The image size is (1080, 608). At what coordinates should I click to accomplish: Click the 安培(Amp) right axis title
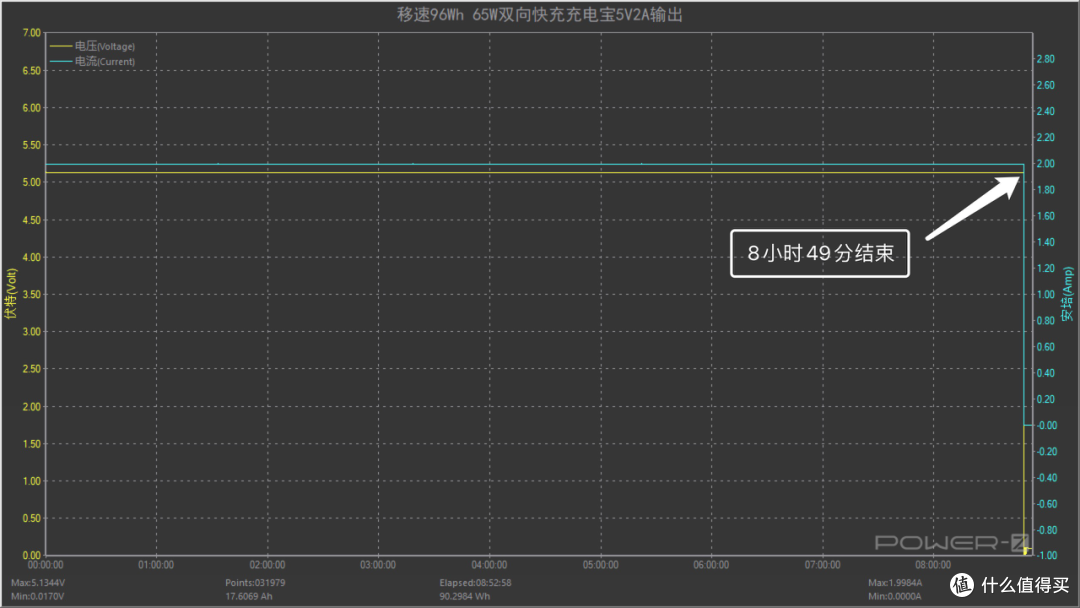coord(1067,294)
